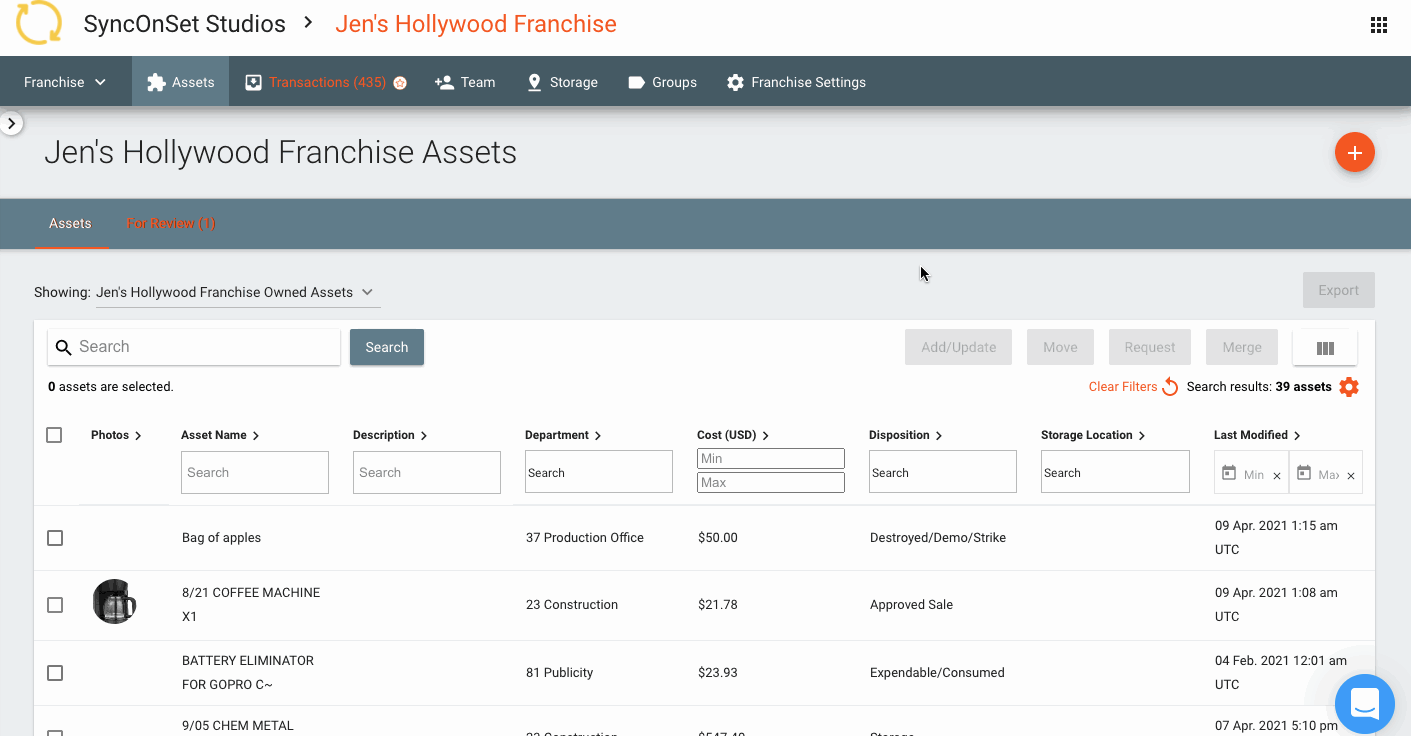Sort by Last Modified column header
Viewport: 1411px width, 736px height.
click(1257, 435)
